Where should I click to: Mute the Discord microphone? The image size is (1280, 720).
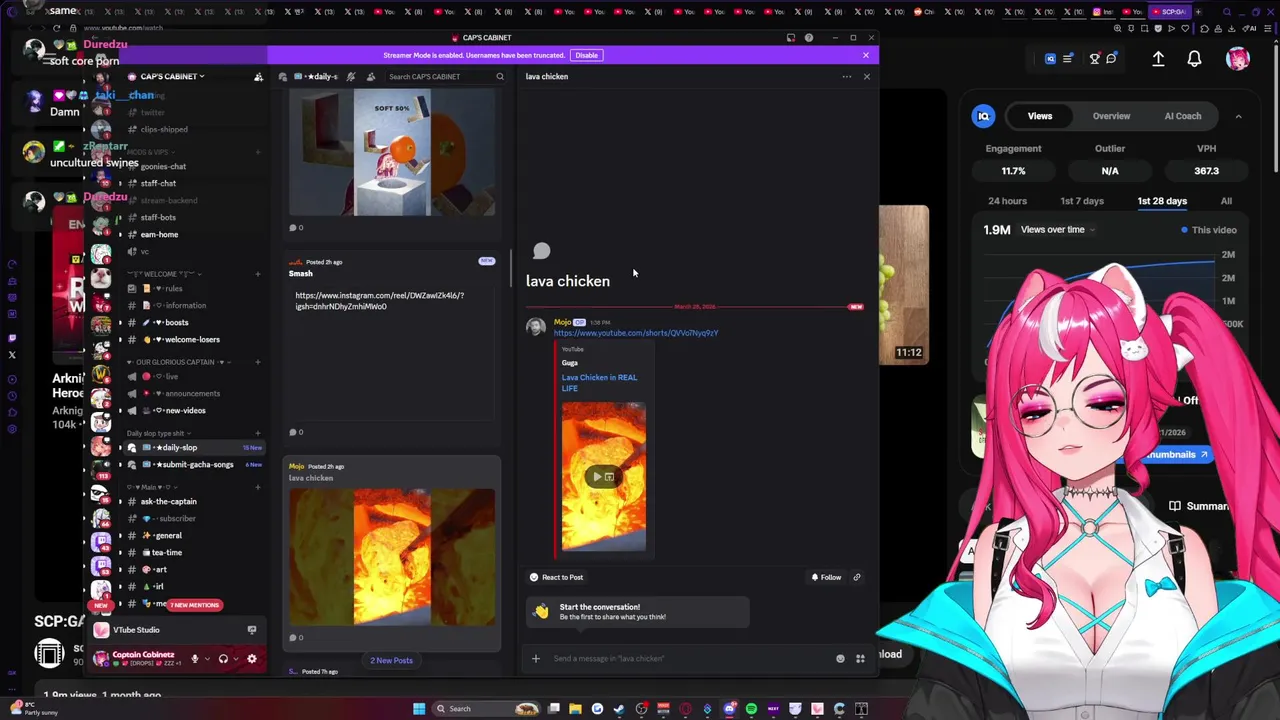[194, 659]
